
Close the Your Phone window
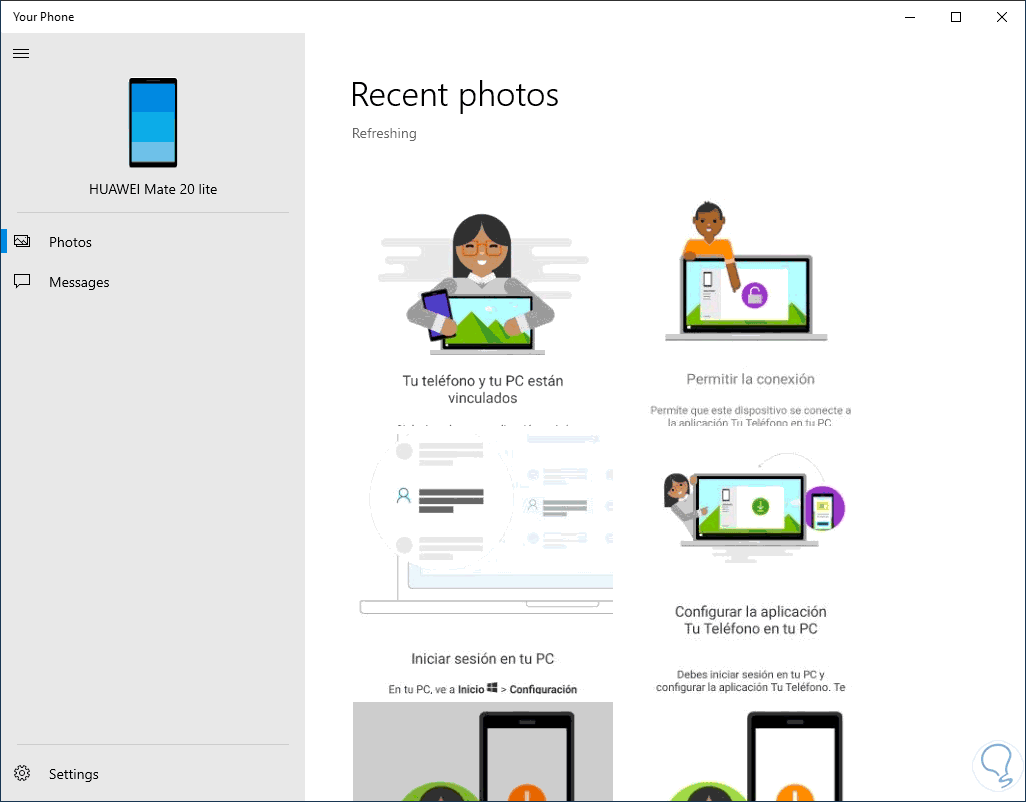[1002, 17]
